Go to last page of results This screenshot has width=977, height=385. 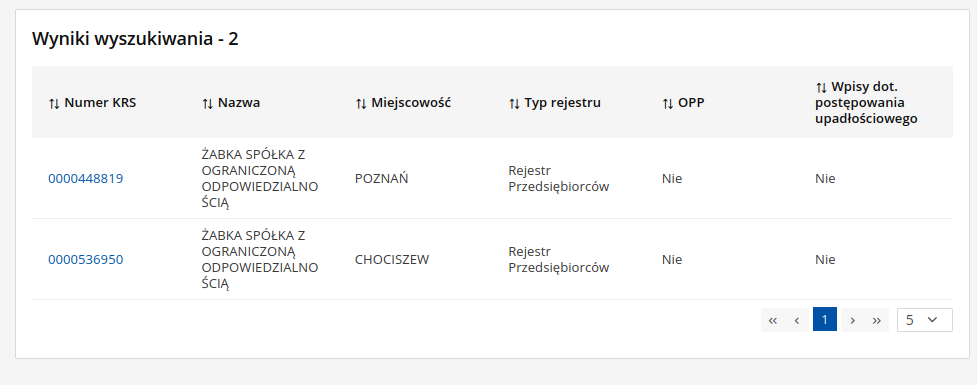[x=877, y=320]
